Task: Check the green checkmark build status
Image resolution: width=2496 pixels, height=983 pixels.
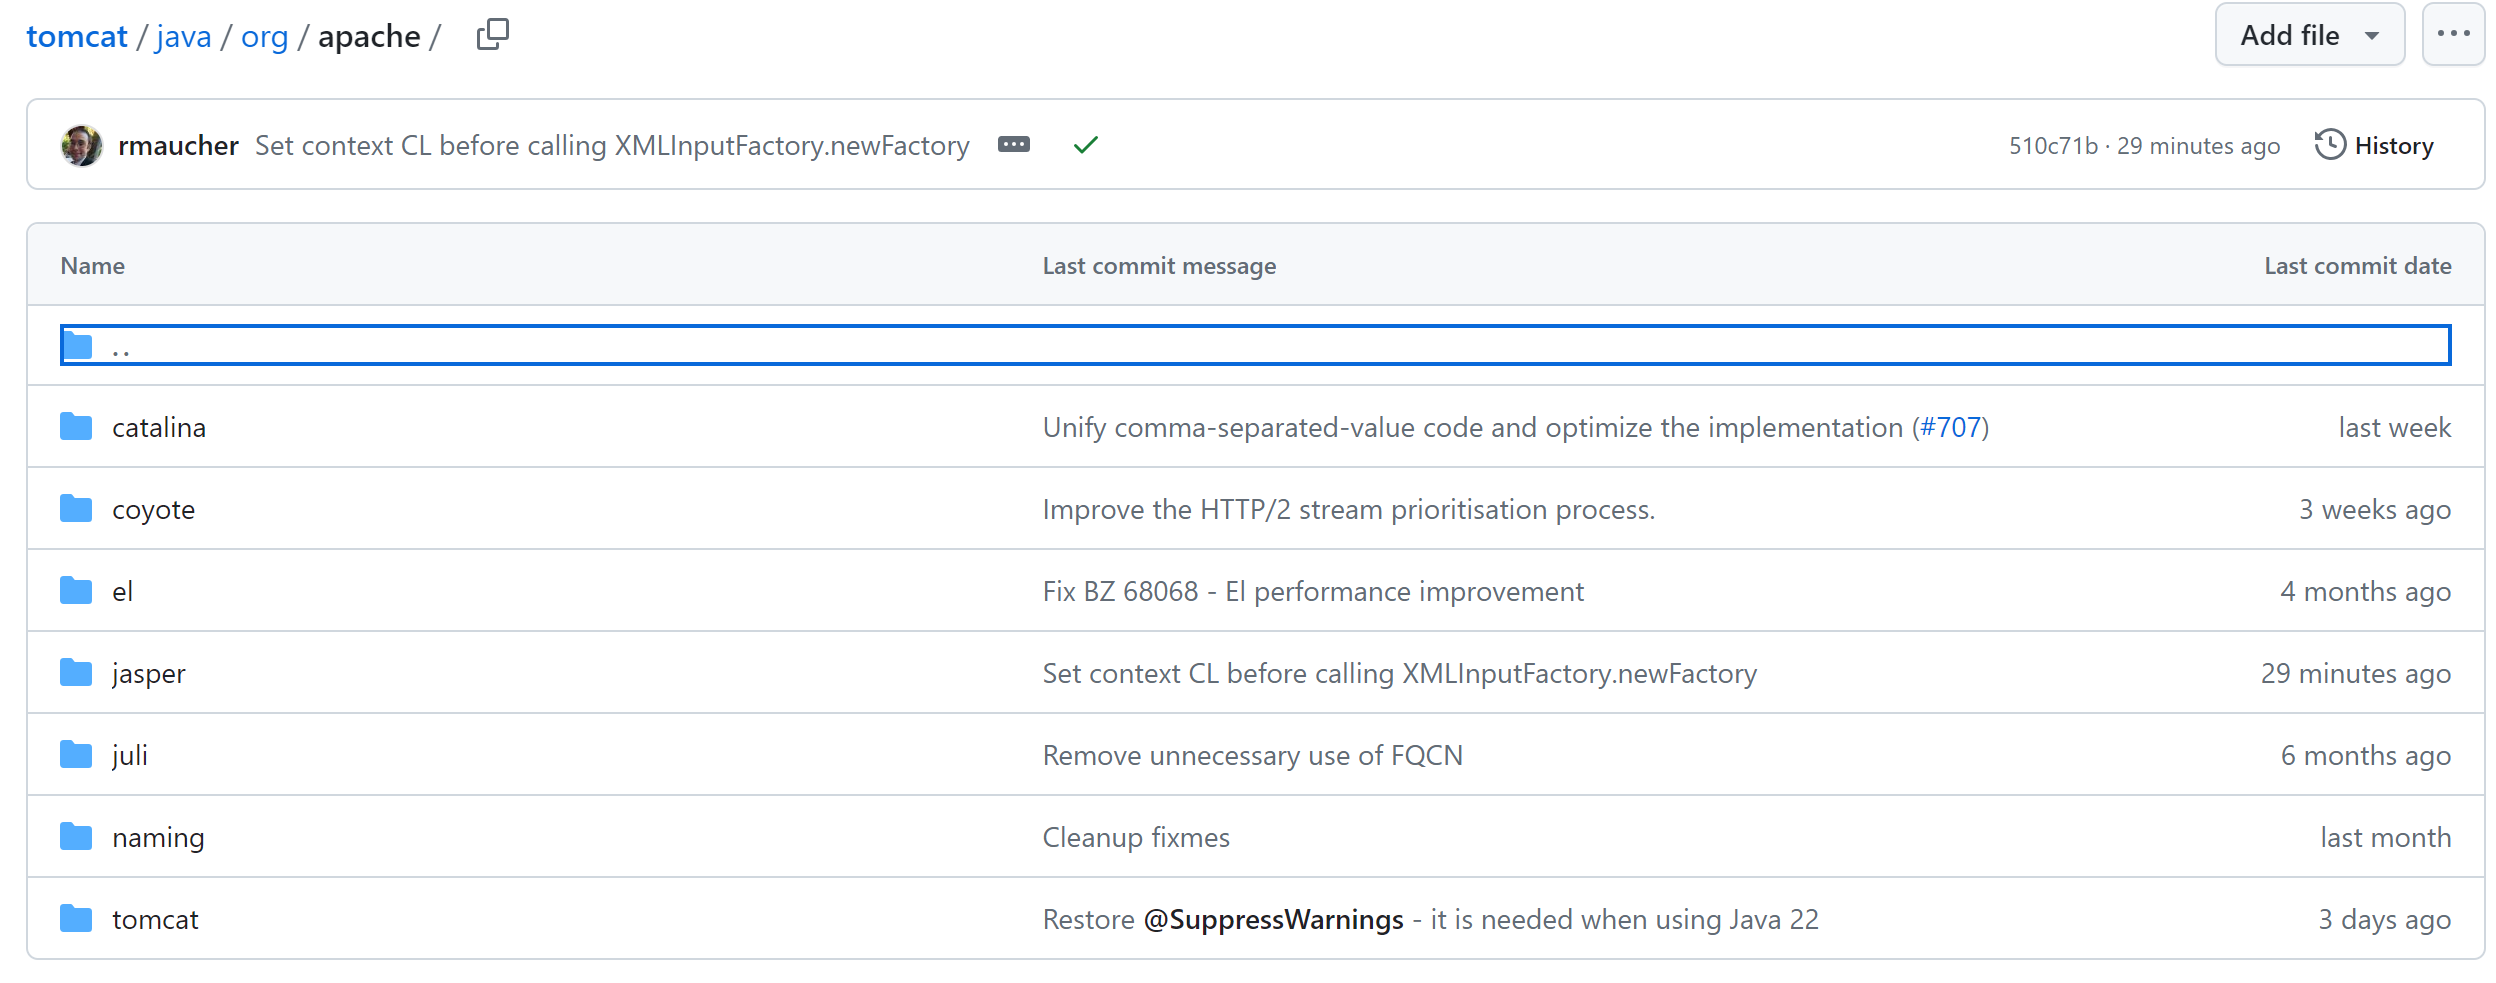Action: pyautogui.click(x=1086, y=145)
